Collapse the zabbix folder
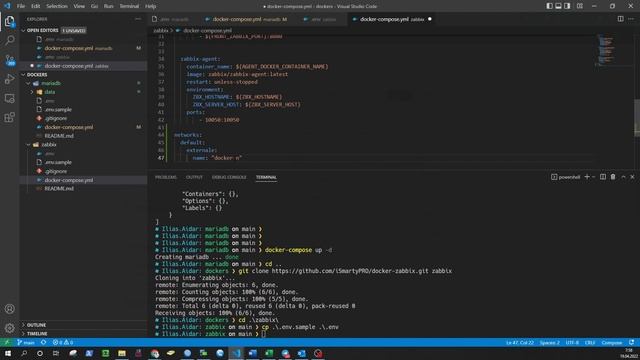640x360 pixels. click(28, 144)
